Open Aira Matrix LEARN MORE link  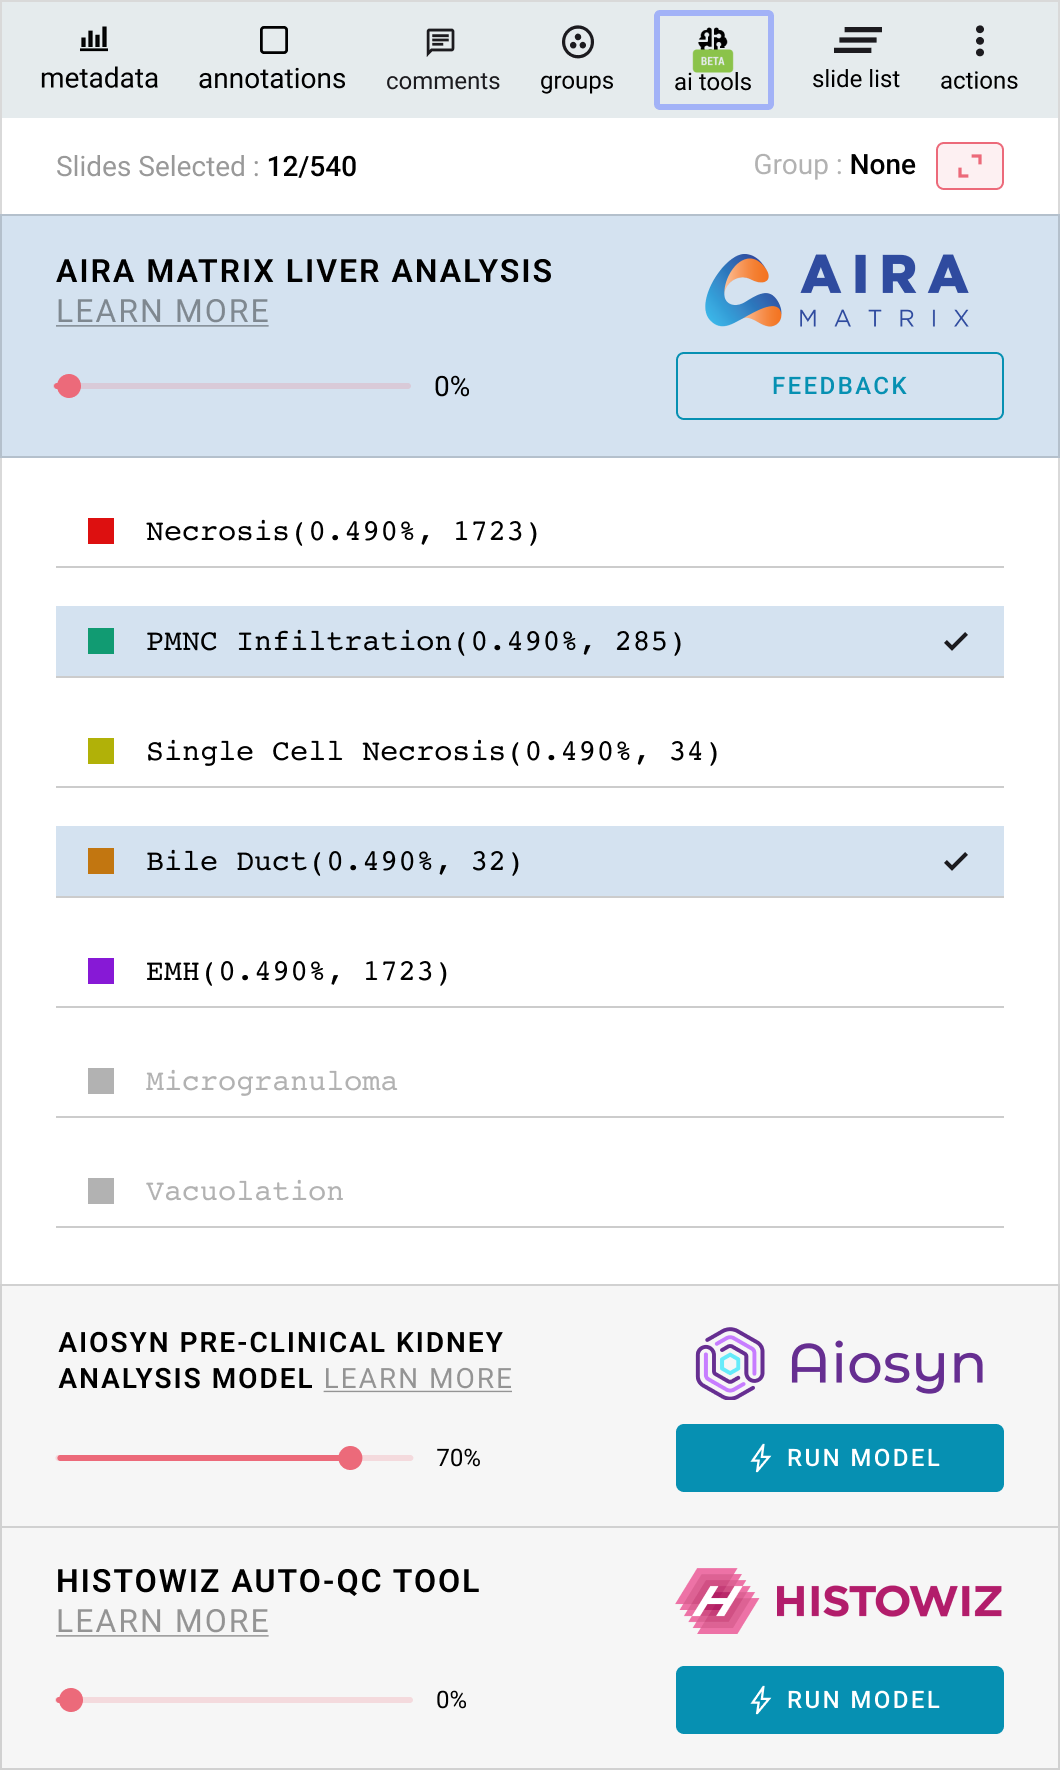click(162, 312)
